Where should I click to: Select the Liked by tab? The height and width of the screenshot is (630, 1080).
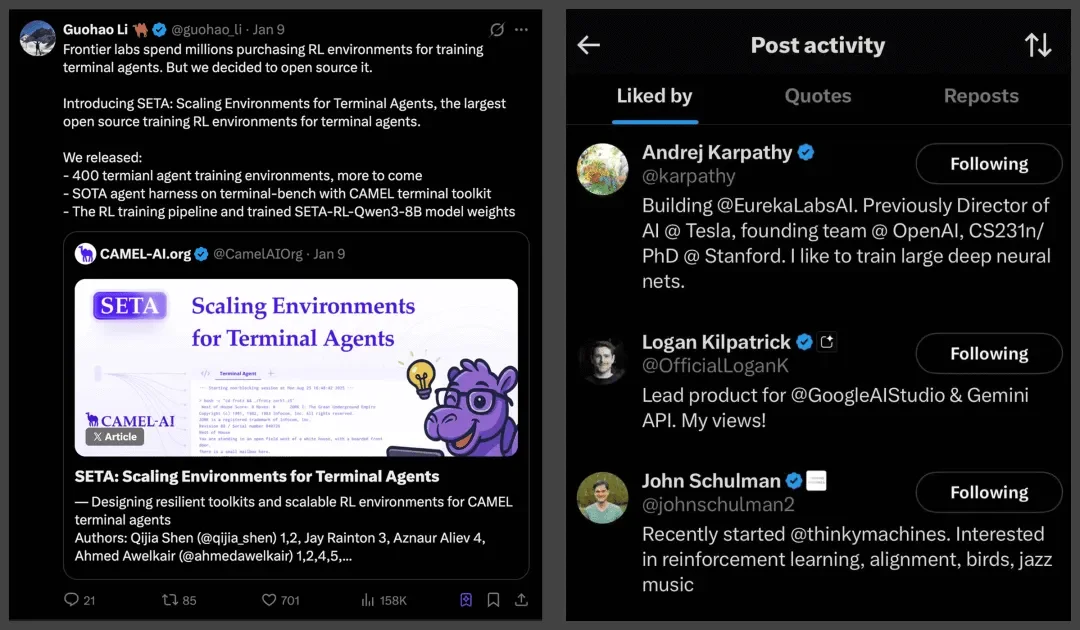tap(654, 96)
